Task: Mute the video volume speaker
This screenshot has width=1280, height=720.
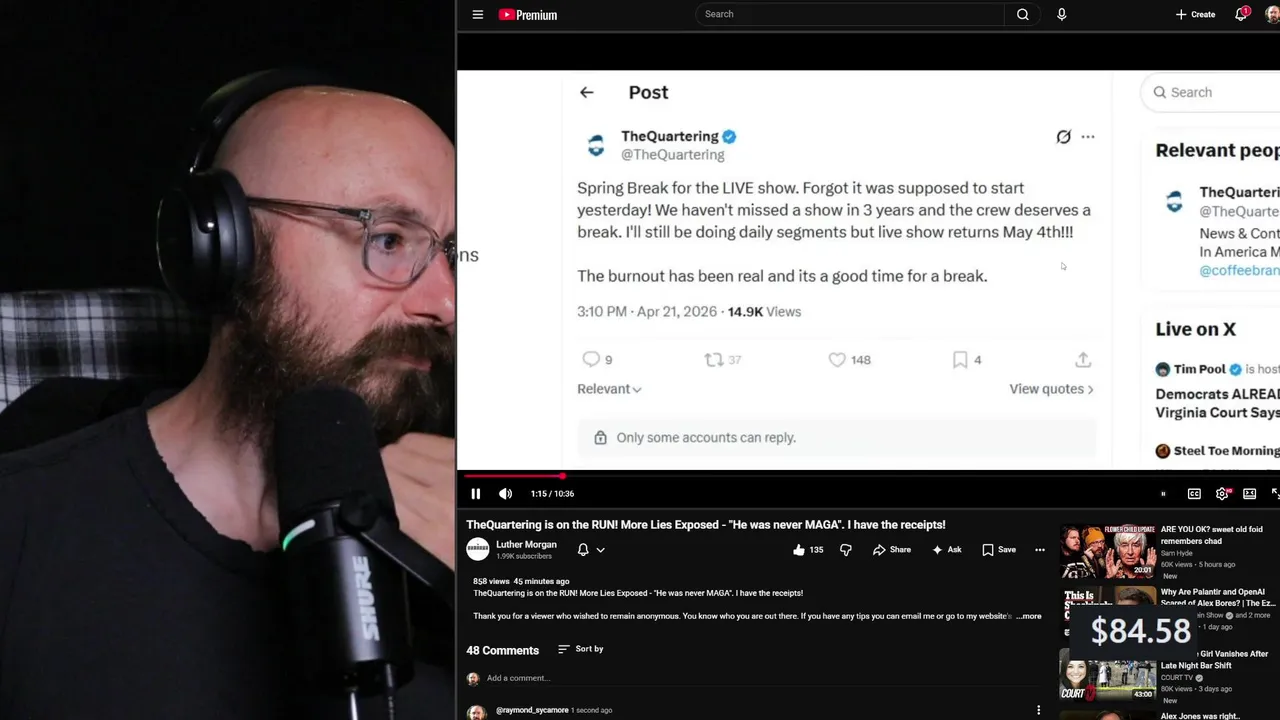Action: [506, 494]
